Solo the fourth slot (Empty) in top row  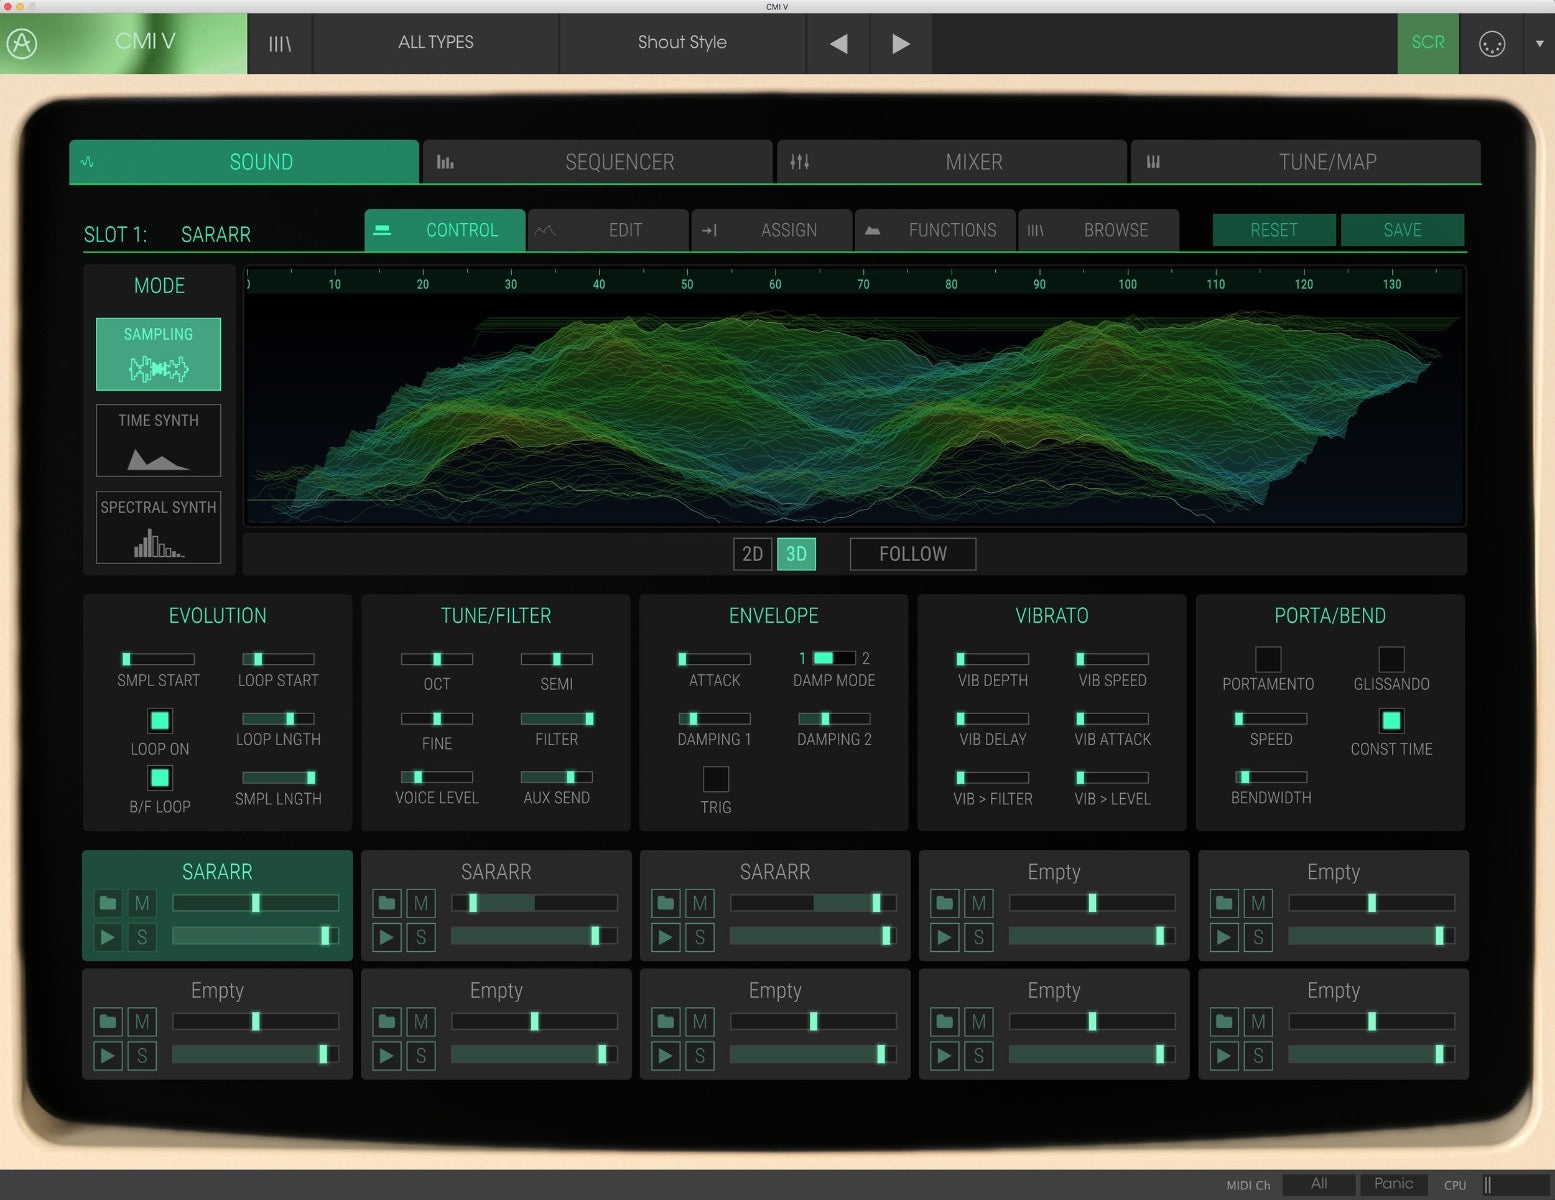coord(979,938)
